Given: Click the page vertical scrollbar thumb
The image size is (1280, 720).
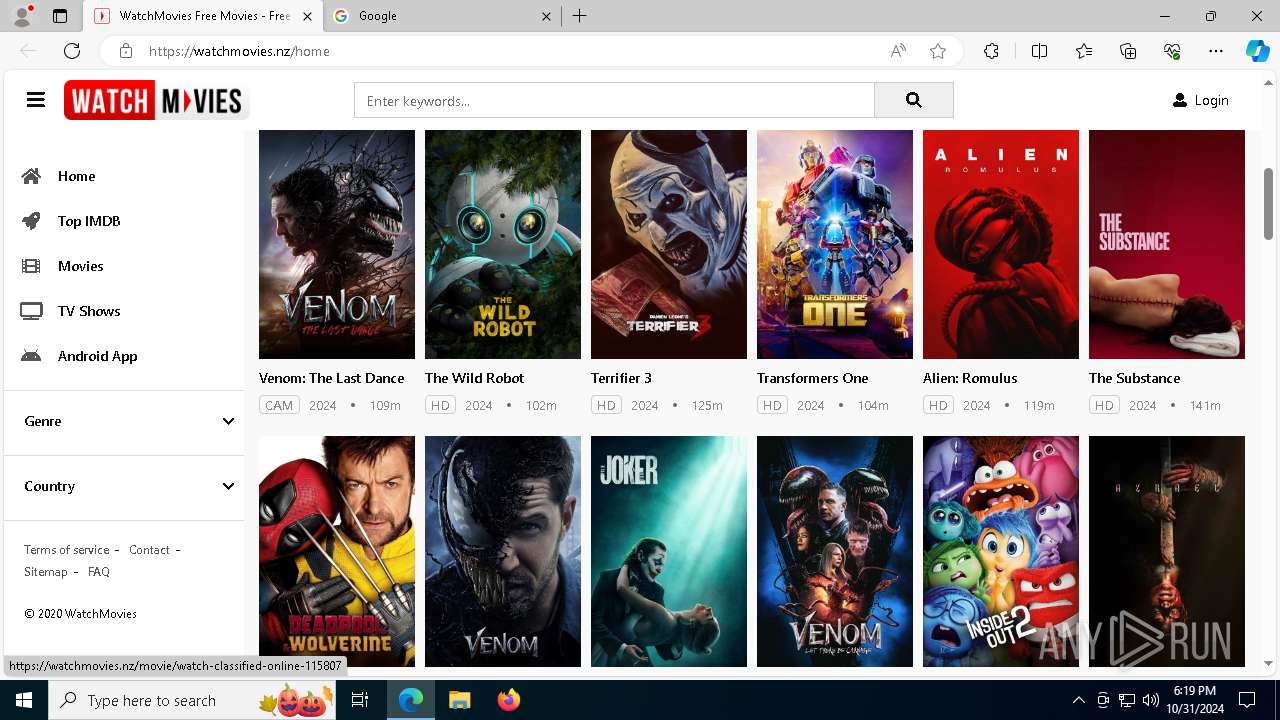Looking at the screenshot, I should click(1268, 203).
